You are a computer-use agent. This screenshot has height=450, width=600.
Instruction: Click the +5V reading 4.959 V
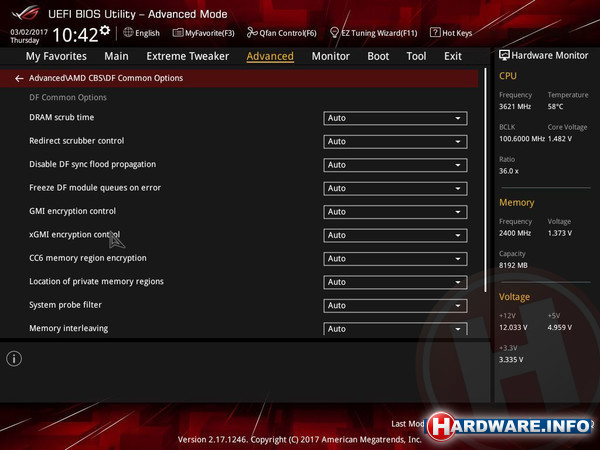click(559, 328)
